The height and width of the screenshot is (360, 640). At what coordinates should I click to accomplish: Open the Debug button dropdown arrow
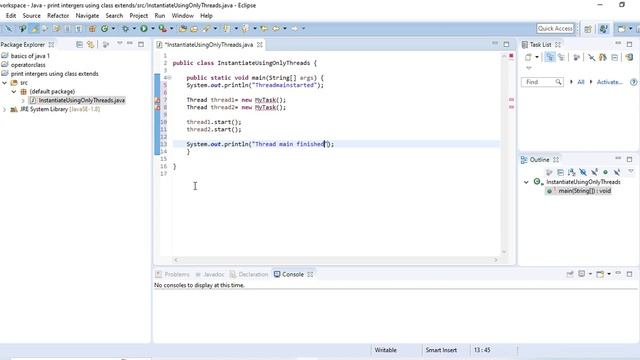click(x=134, y=29)
